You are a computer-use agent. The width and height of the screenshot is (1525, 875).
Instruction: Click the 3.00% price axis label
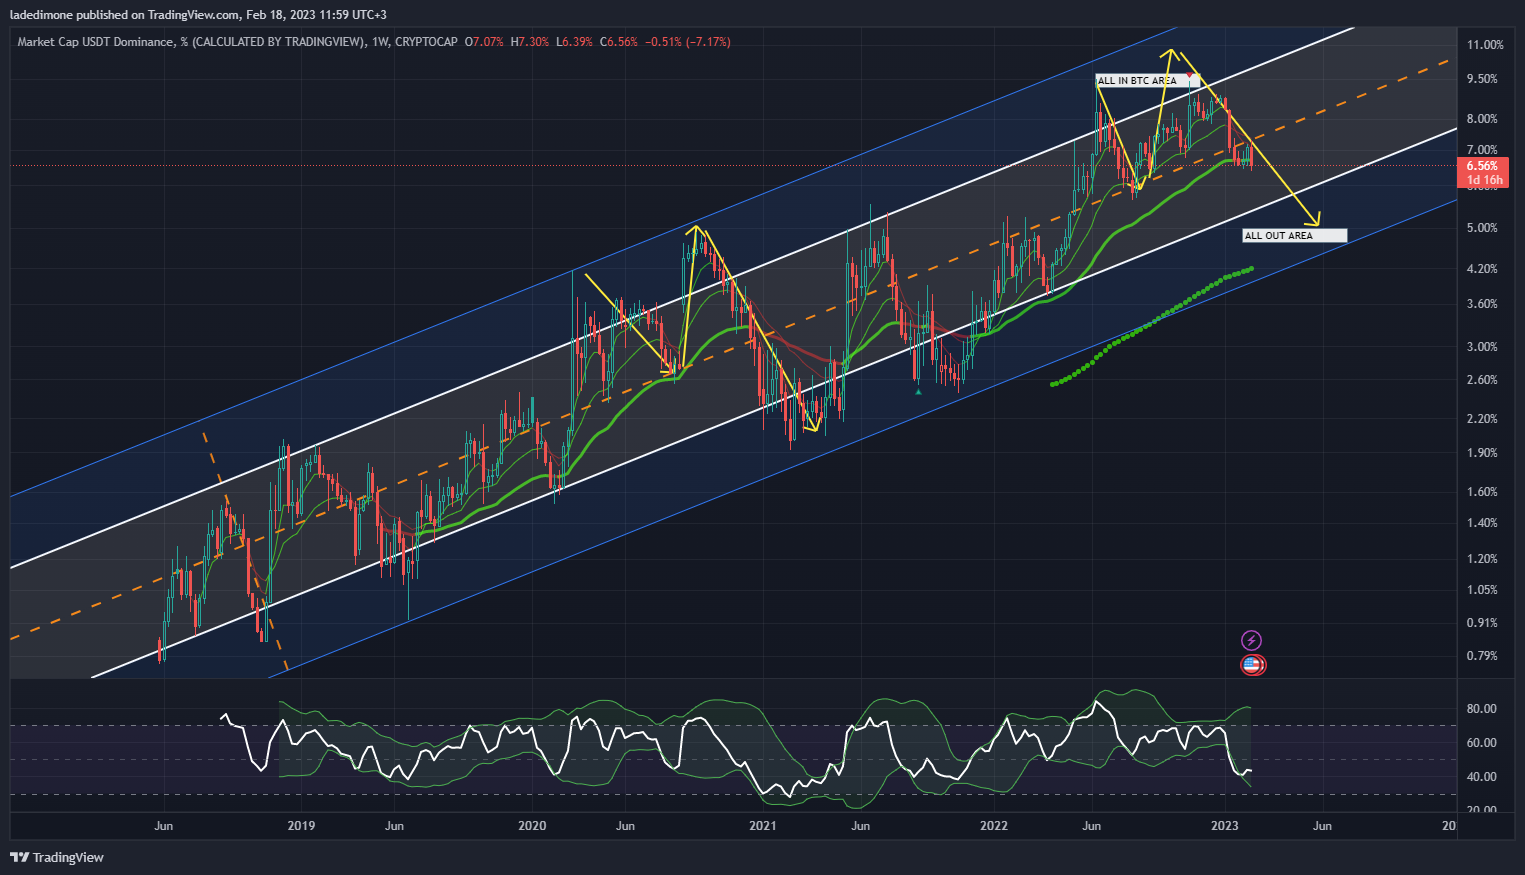point(1482,347)
